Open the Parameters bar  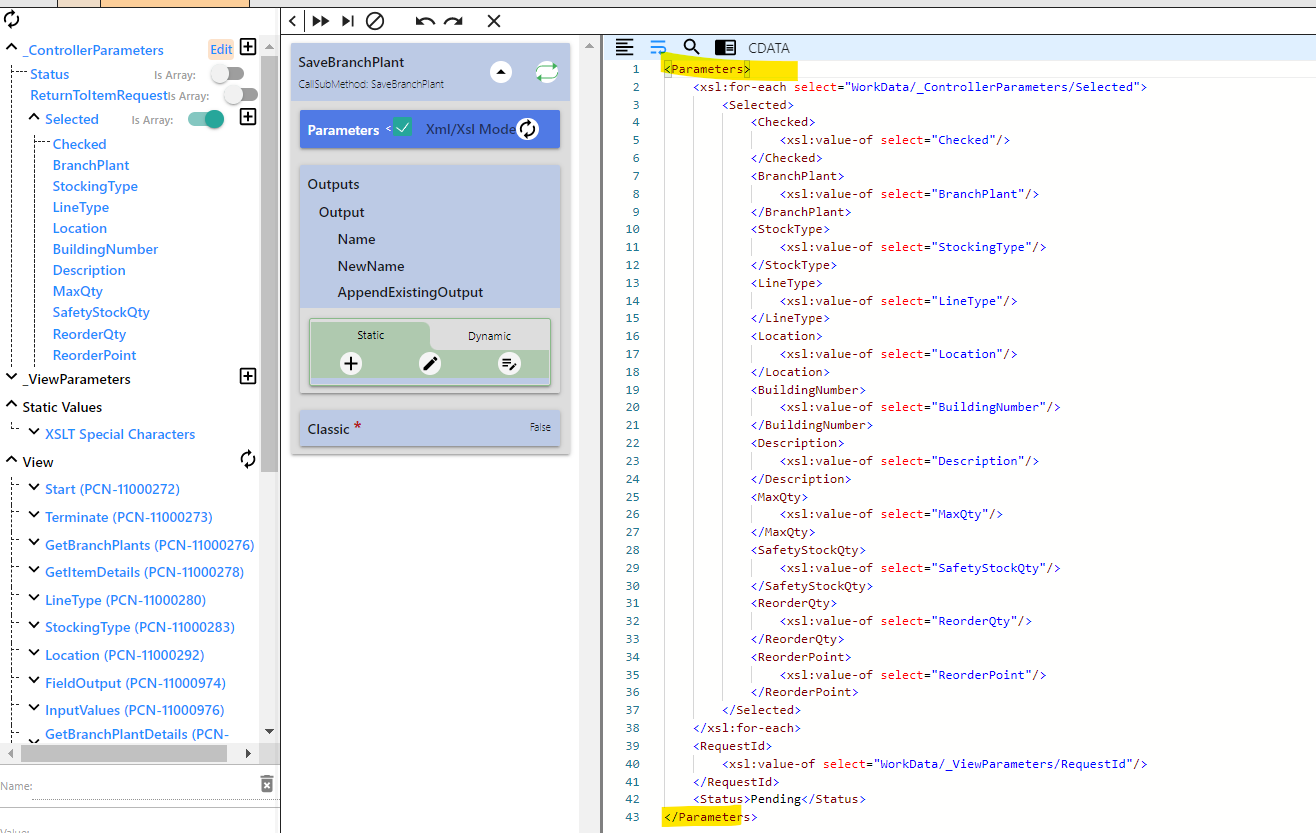point(430,129)
